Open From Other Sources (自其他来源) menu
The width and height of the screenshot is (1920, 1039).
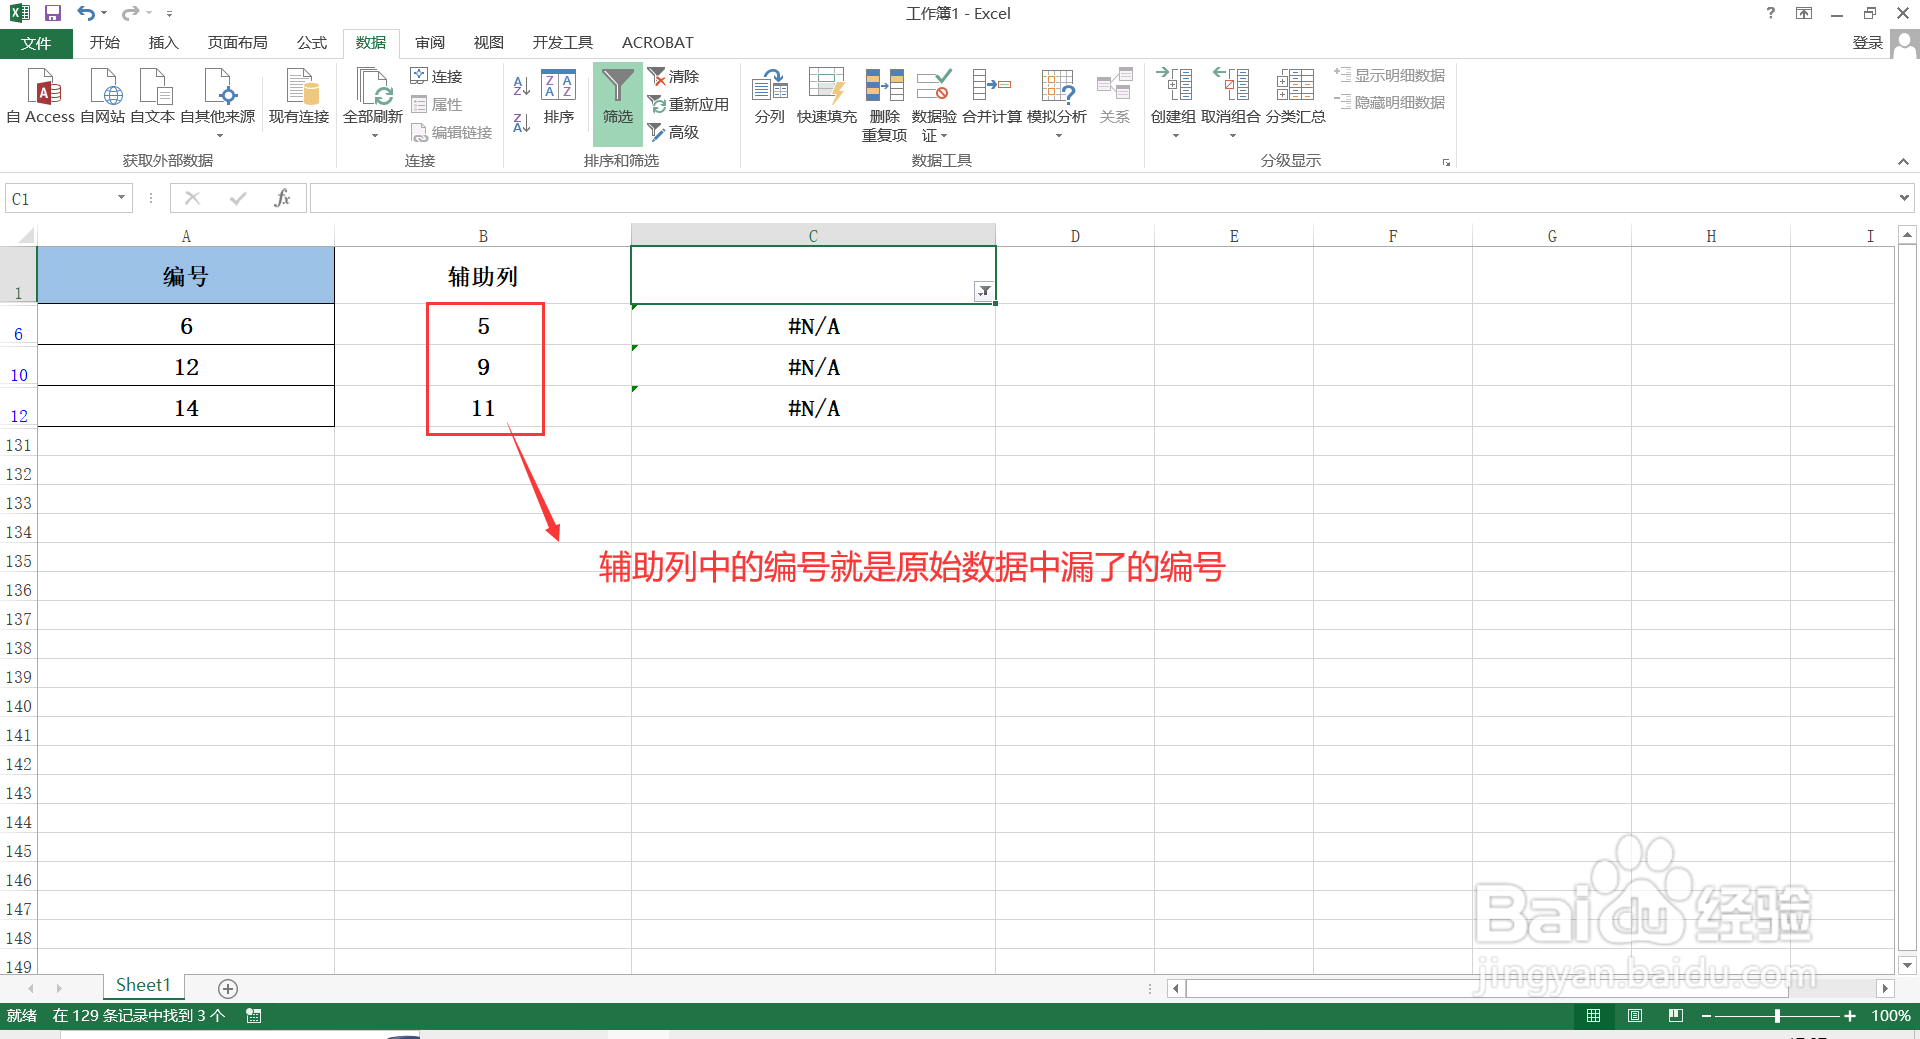click(218, 103)
